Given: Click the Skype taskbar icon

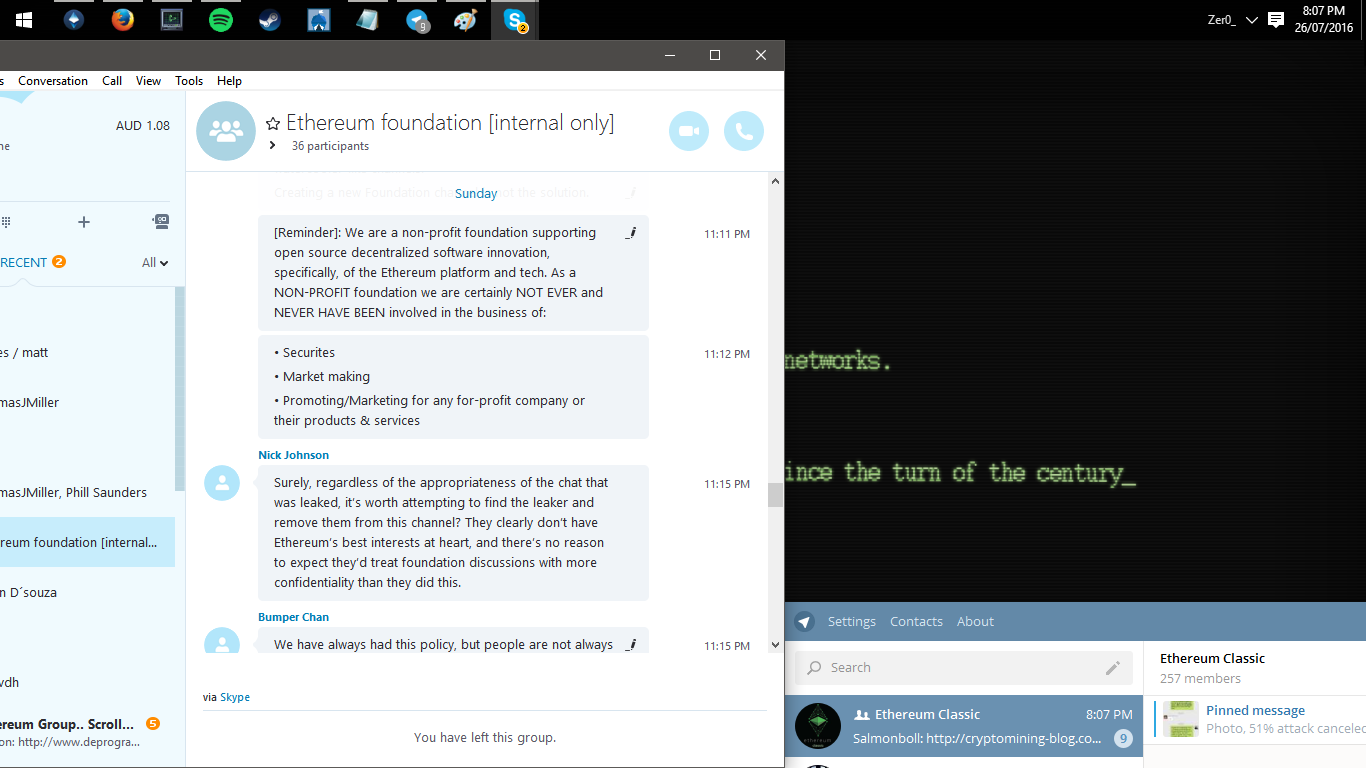Looking at the screenshot, I should (515, 20).
